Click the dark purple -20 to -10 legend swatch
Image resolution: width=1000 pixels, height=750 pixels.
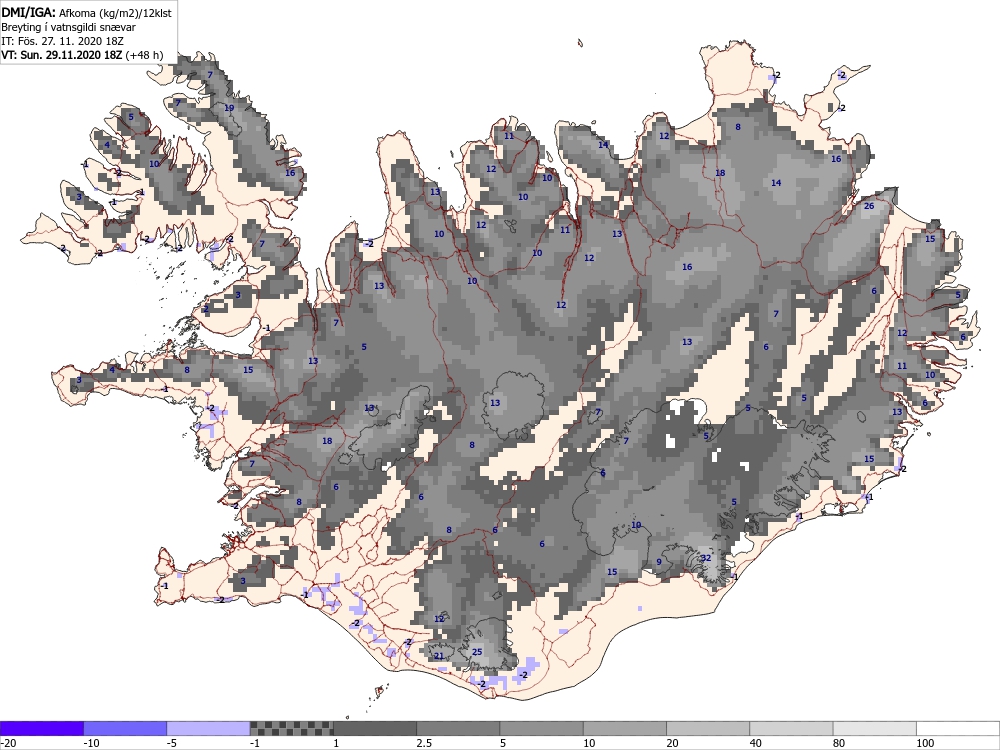(41, 728)
